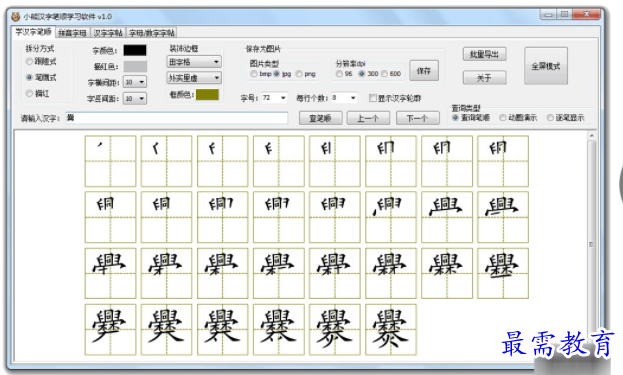Click the scrollbar up arrow of stroke panel
Screen dimensions: 623x375
[x=591, y=136]
